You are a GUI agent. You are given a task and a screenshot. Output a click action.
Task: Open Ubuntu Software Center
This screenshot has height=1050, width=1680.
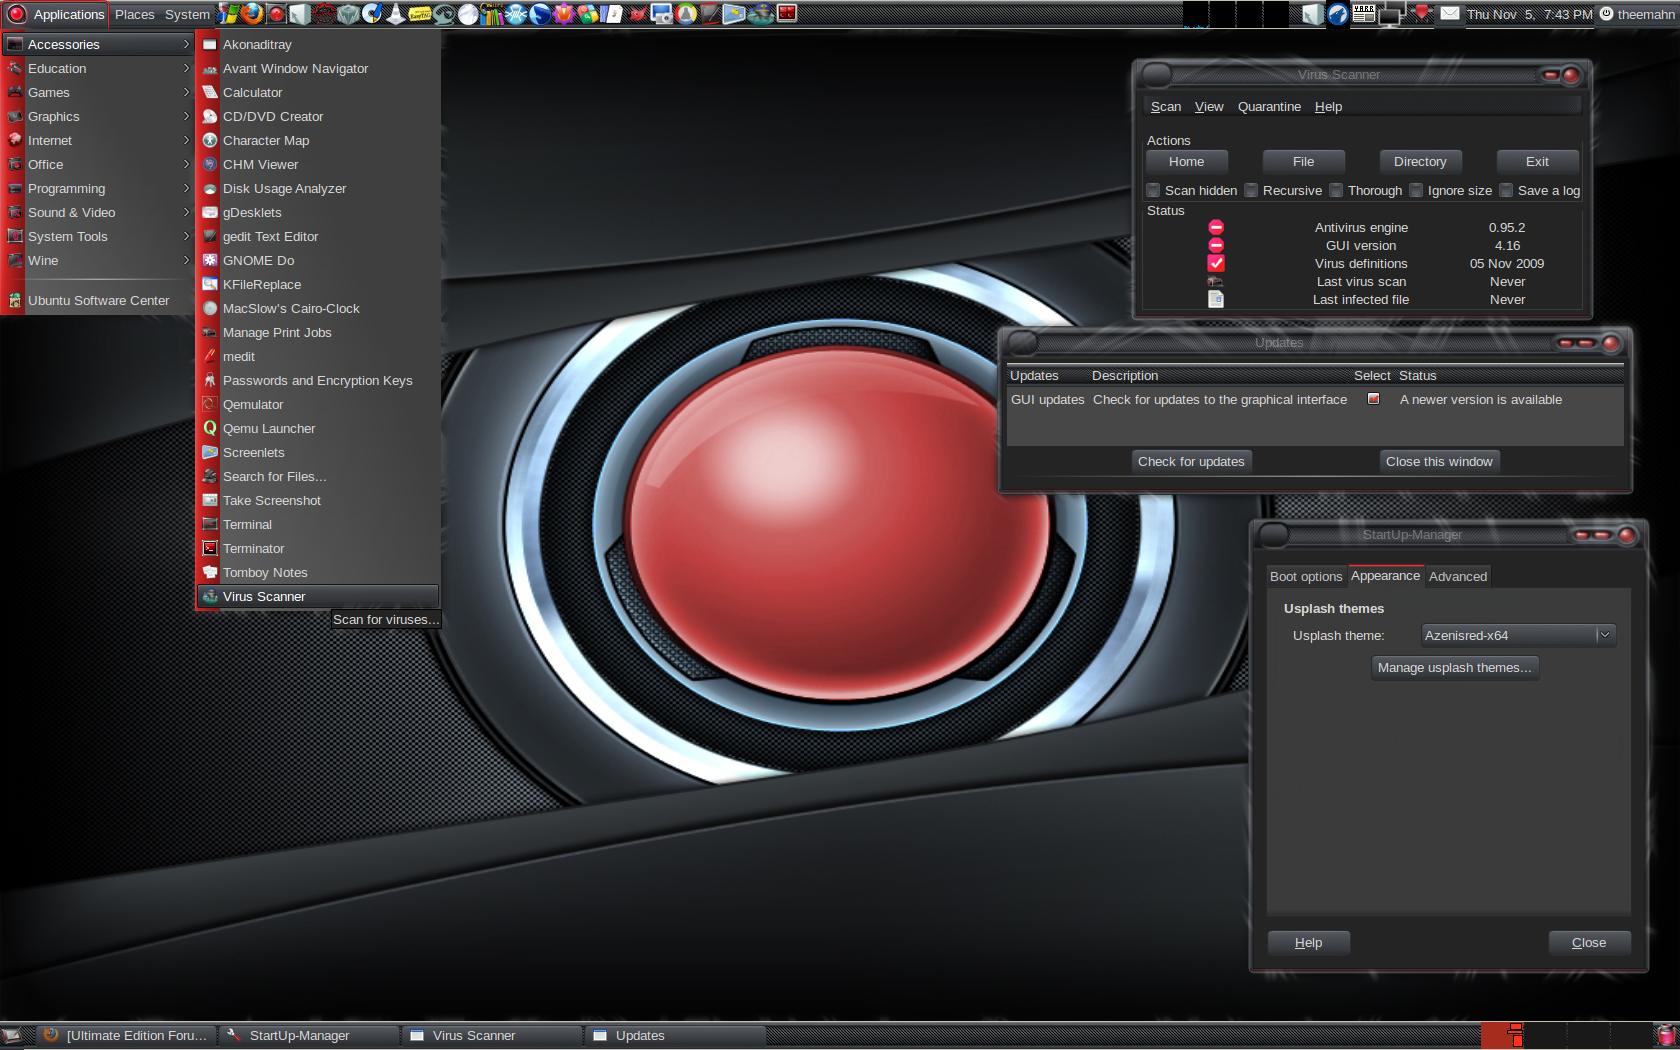tap(98, 300)
